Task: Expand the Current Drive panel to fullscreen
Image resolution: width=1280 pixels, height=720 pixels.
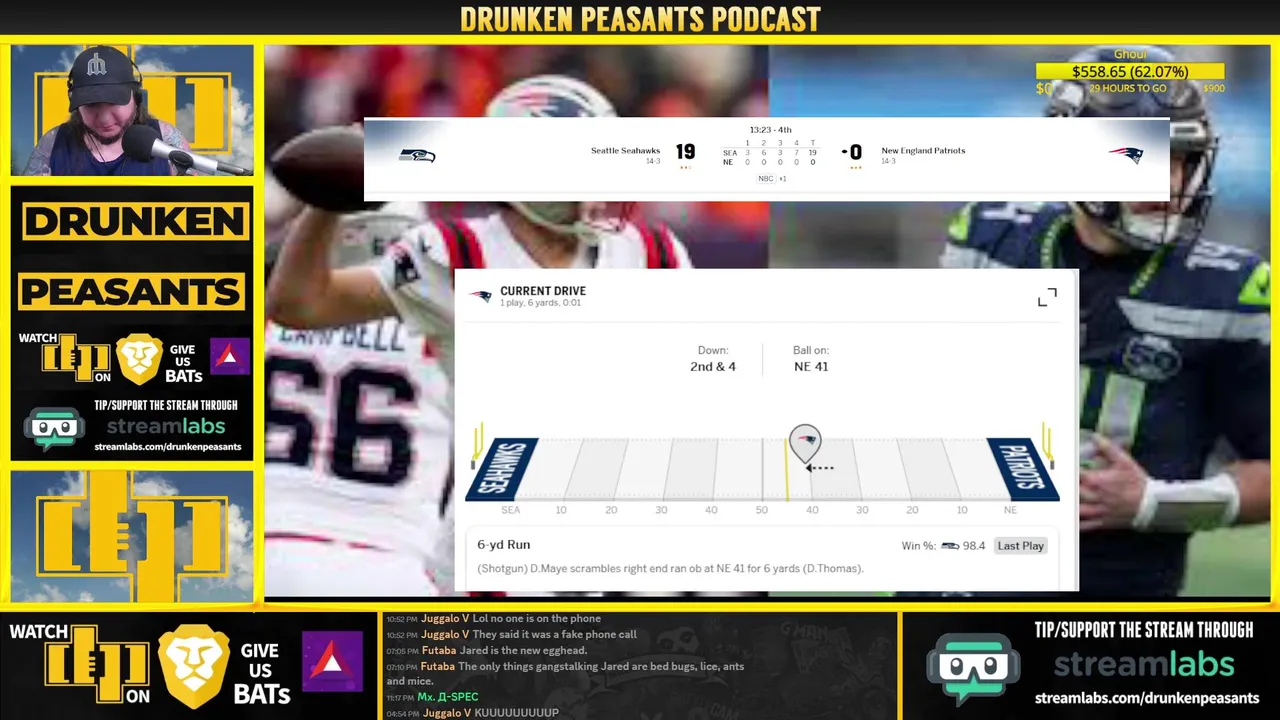Action: [x=1047, y=298]
